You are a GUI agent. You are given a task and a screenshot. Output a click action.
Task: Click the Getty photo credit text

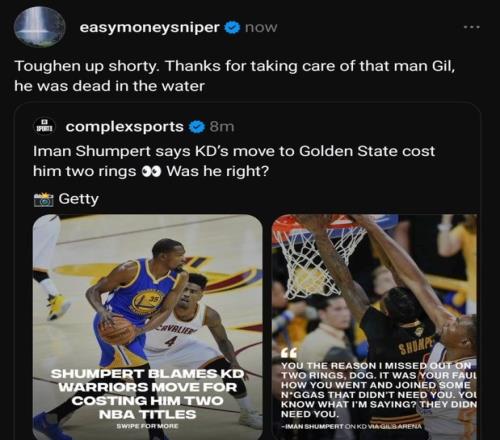pyautogui.click(x=79, y=199)
